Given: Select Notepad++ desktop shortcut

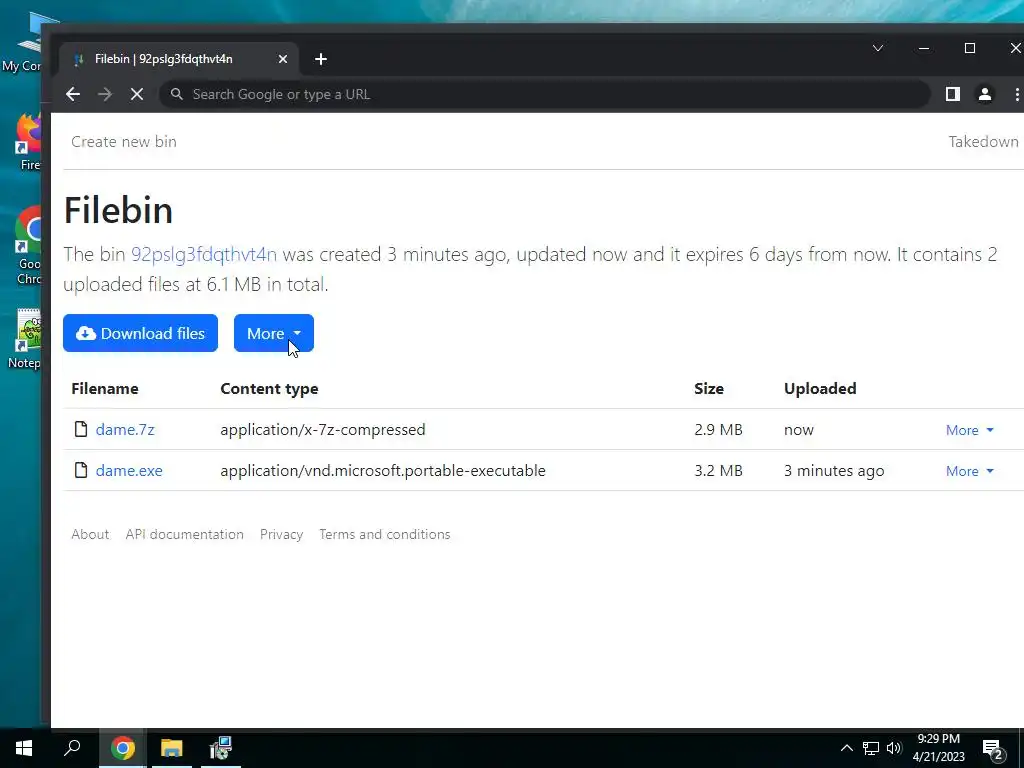Looking at the screenshot, I should (26, 339).
